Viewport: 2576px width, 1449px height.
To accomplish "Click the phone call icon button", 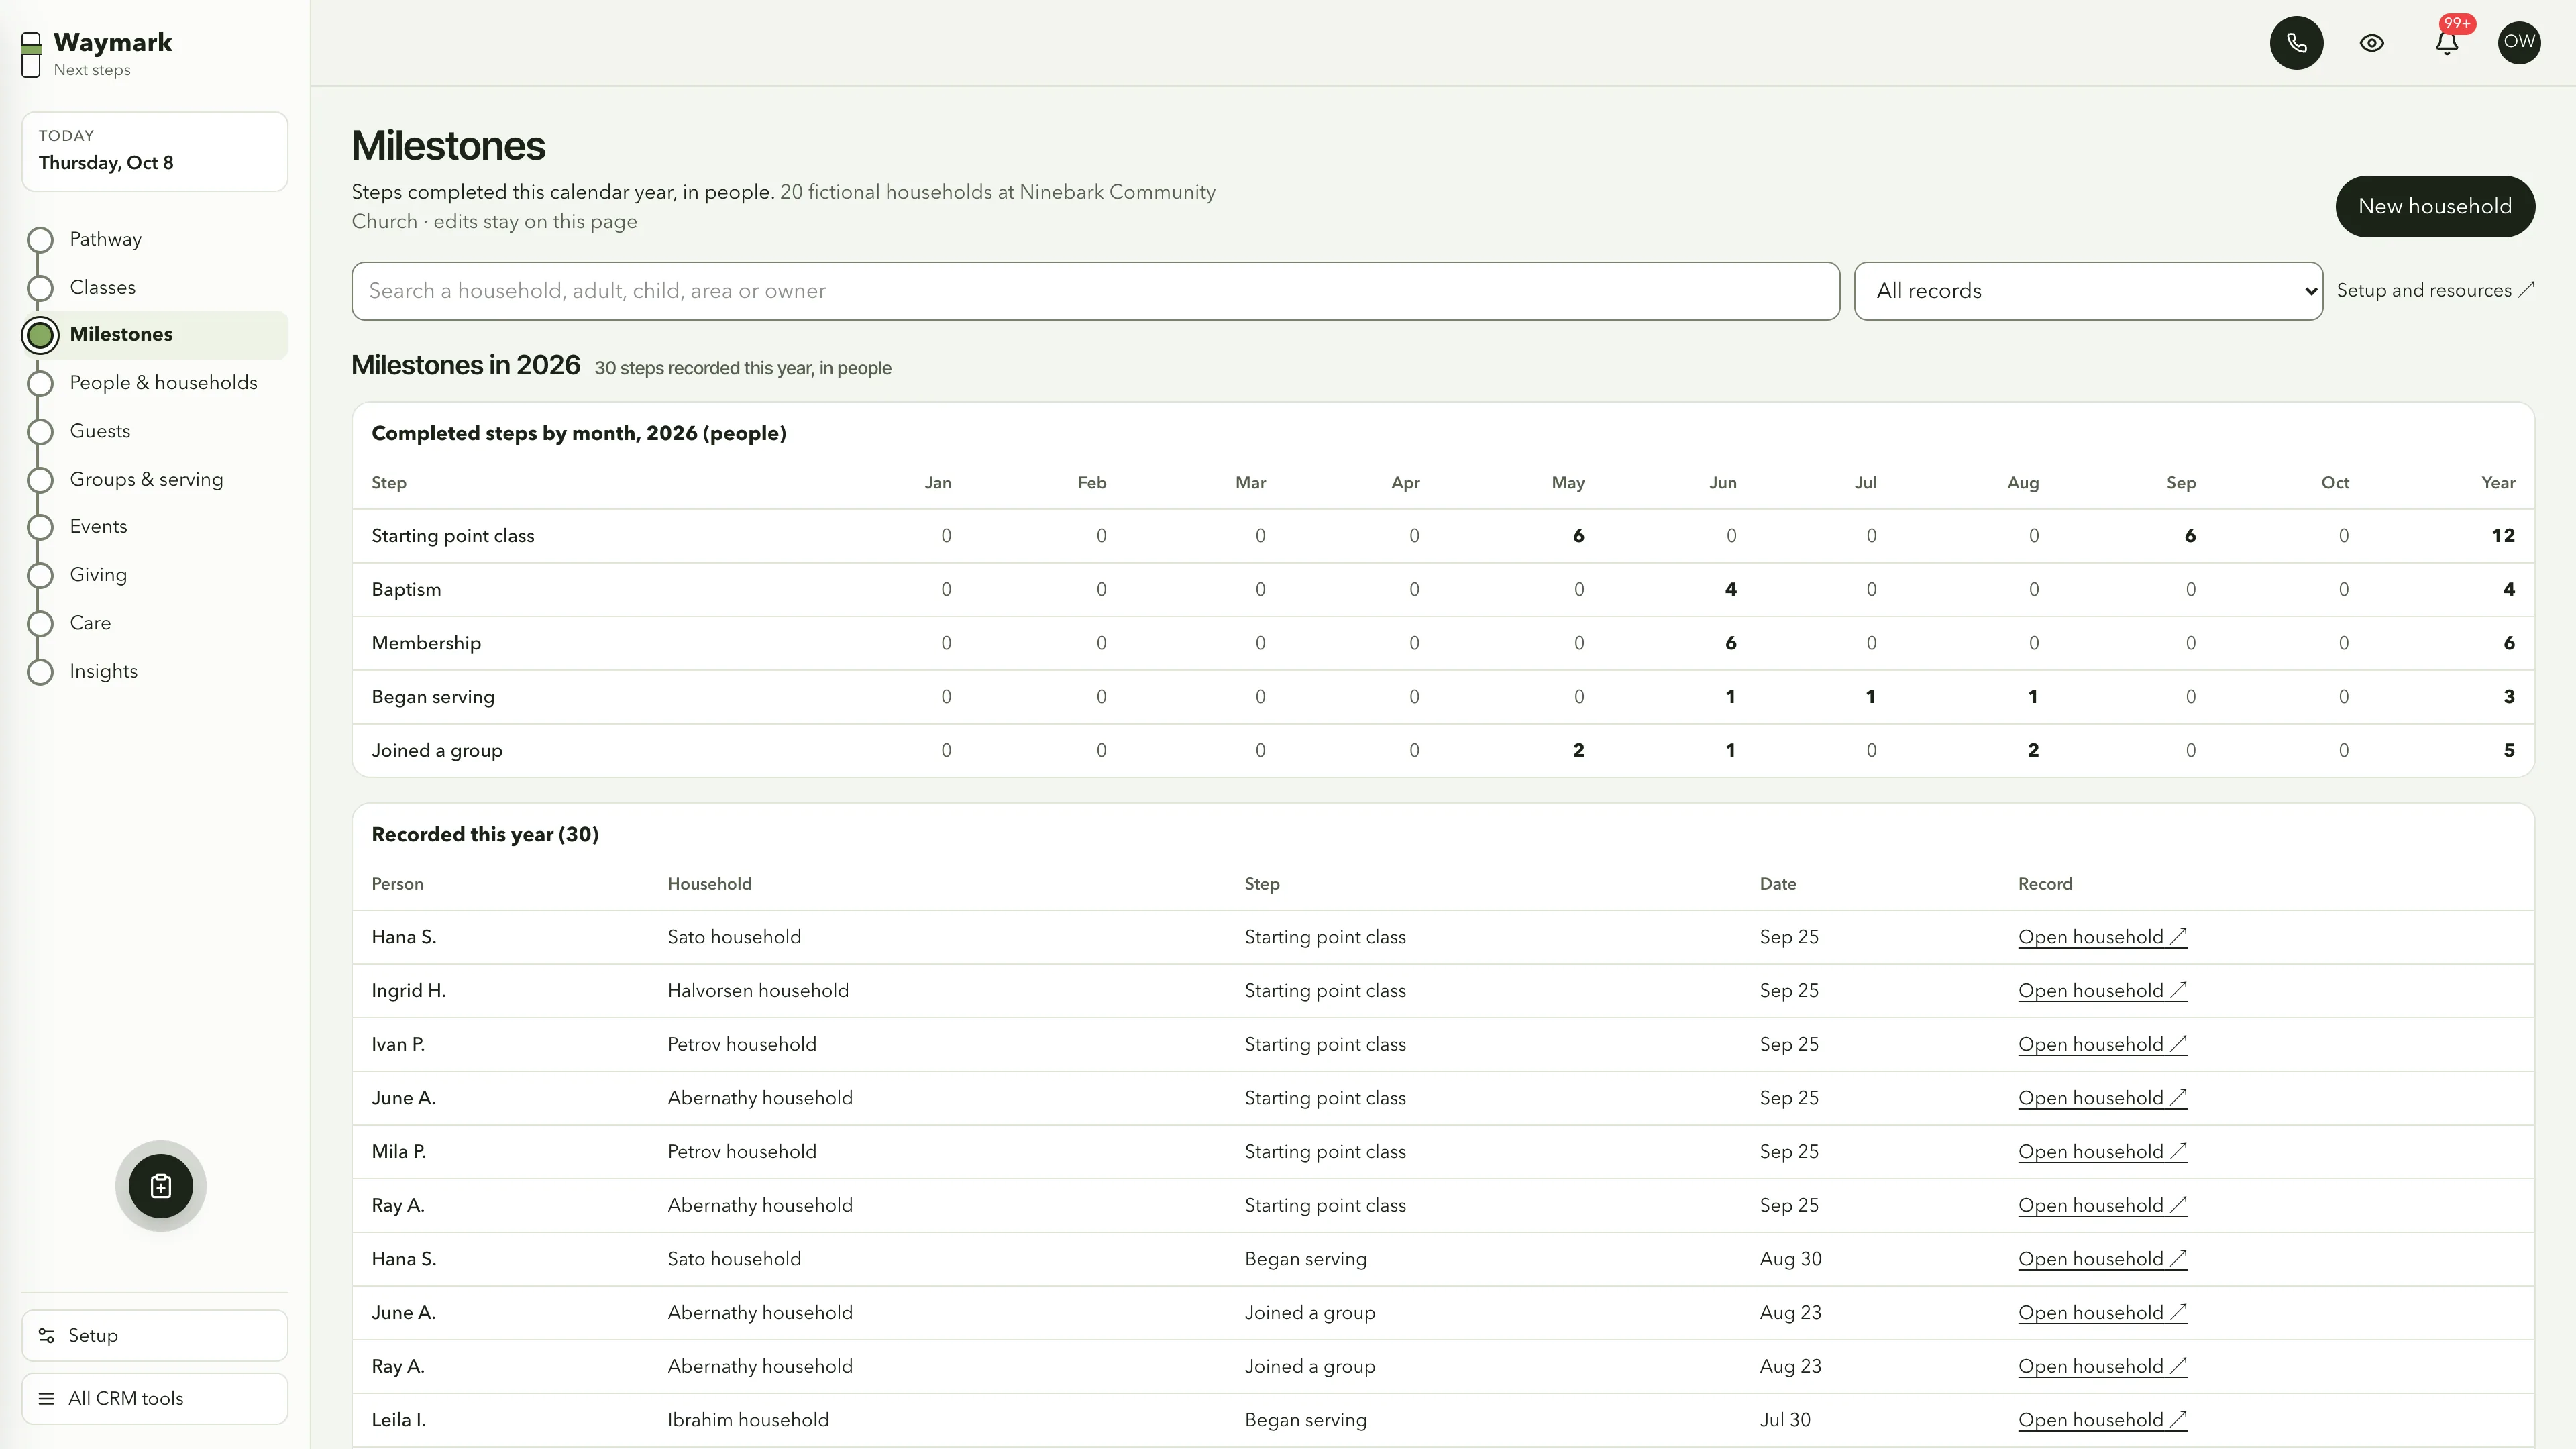I will click(2296, 43).
